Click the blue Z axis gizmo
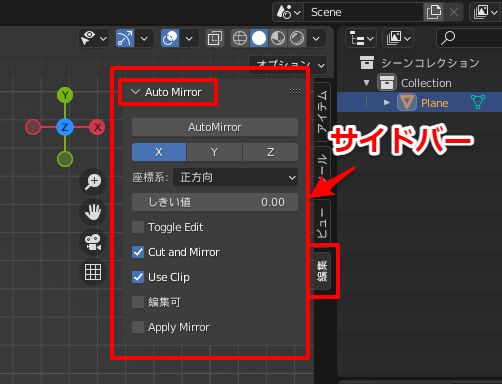The height and width of the screenshot is (384, 502). point(65,127)
